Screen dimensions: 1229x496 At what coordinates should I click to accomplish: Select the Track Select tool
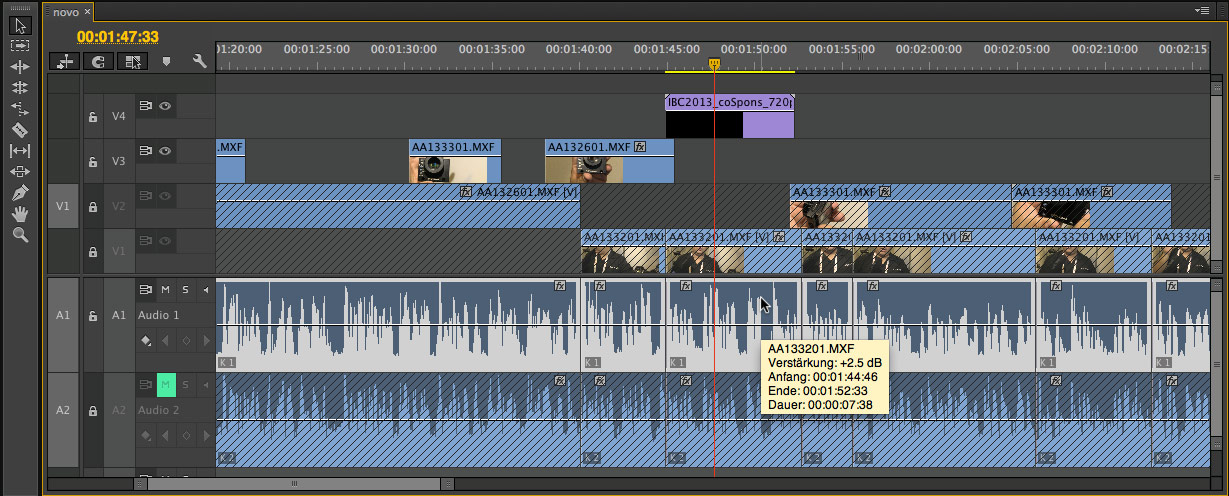[19, 45]
